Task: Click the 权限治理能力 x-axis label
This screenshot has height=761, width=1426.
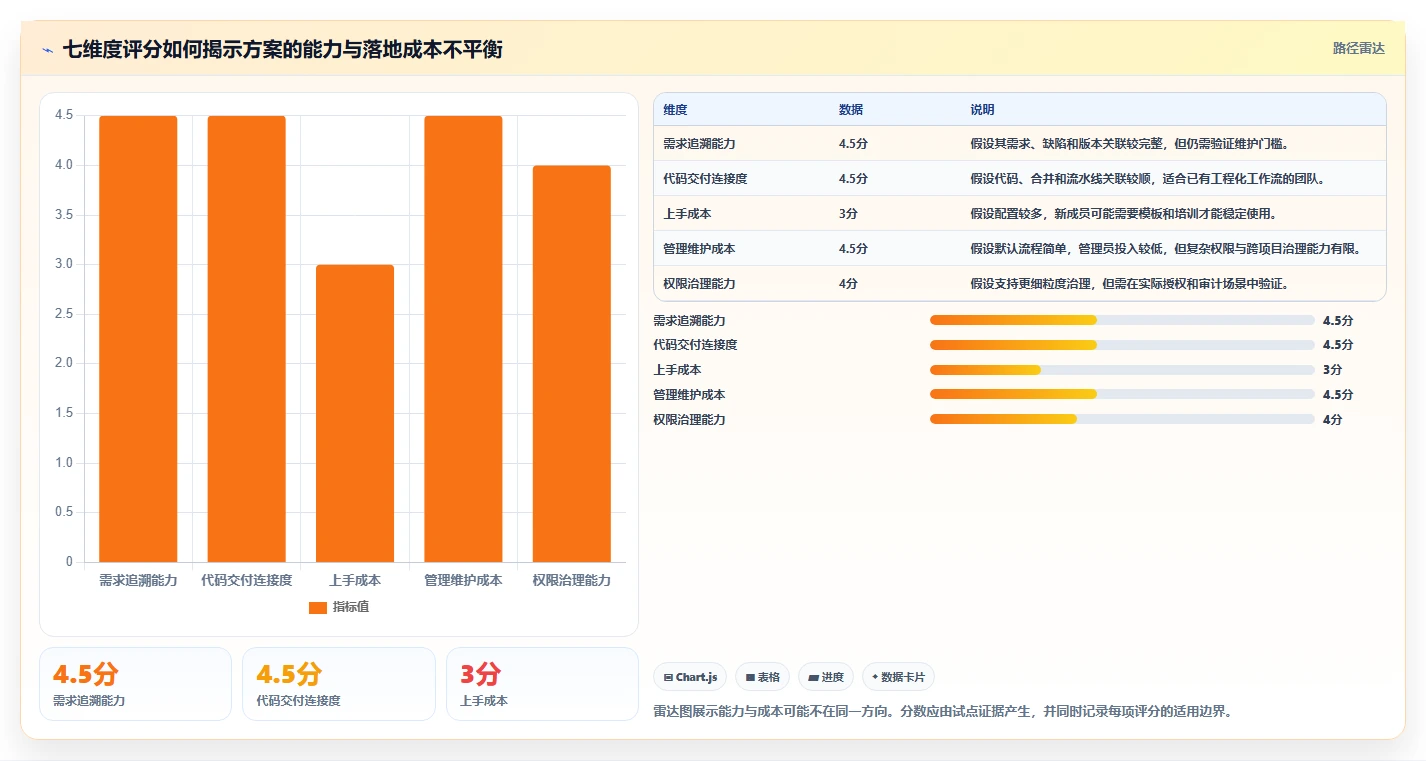Action: point(571,580)
